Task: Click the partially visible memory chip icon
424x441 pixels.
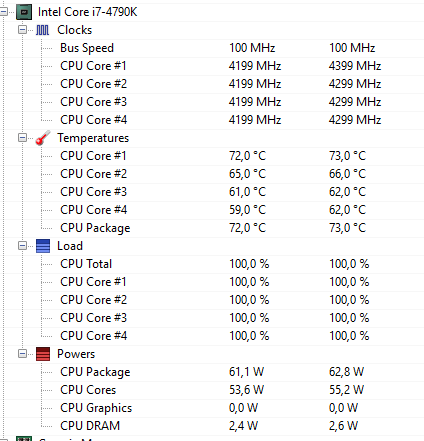Action: pos(24,439)
